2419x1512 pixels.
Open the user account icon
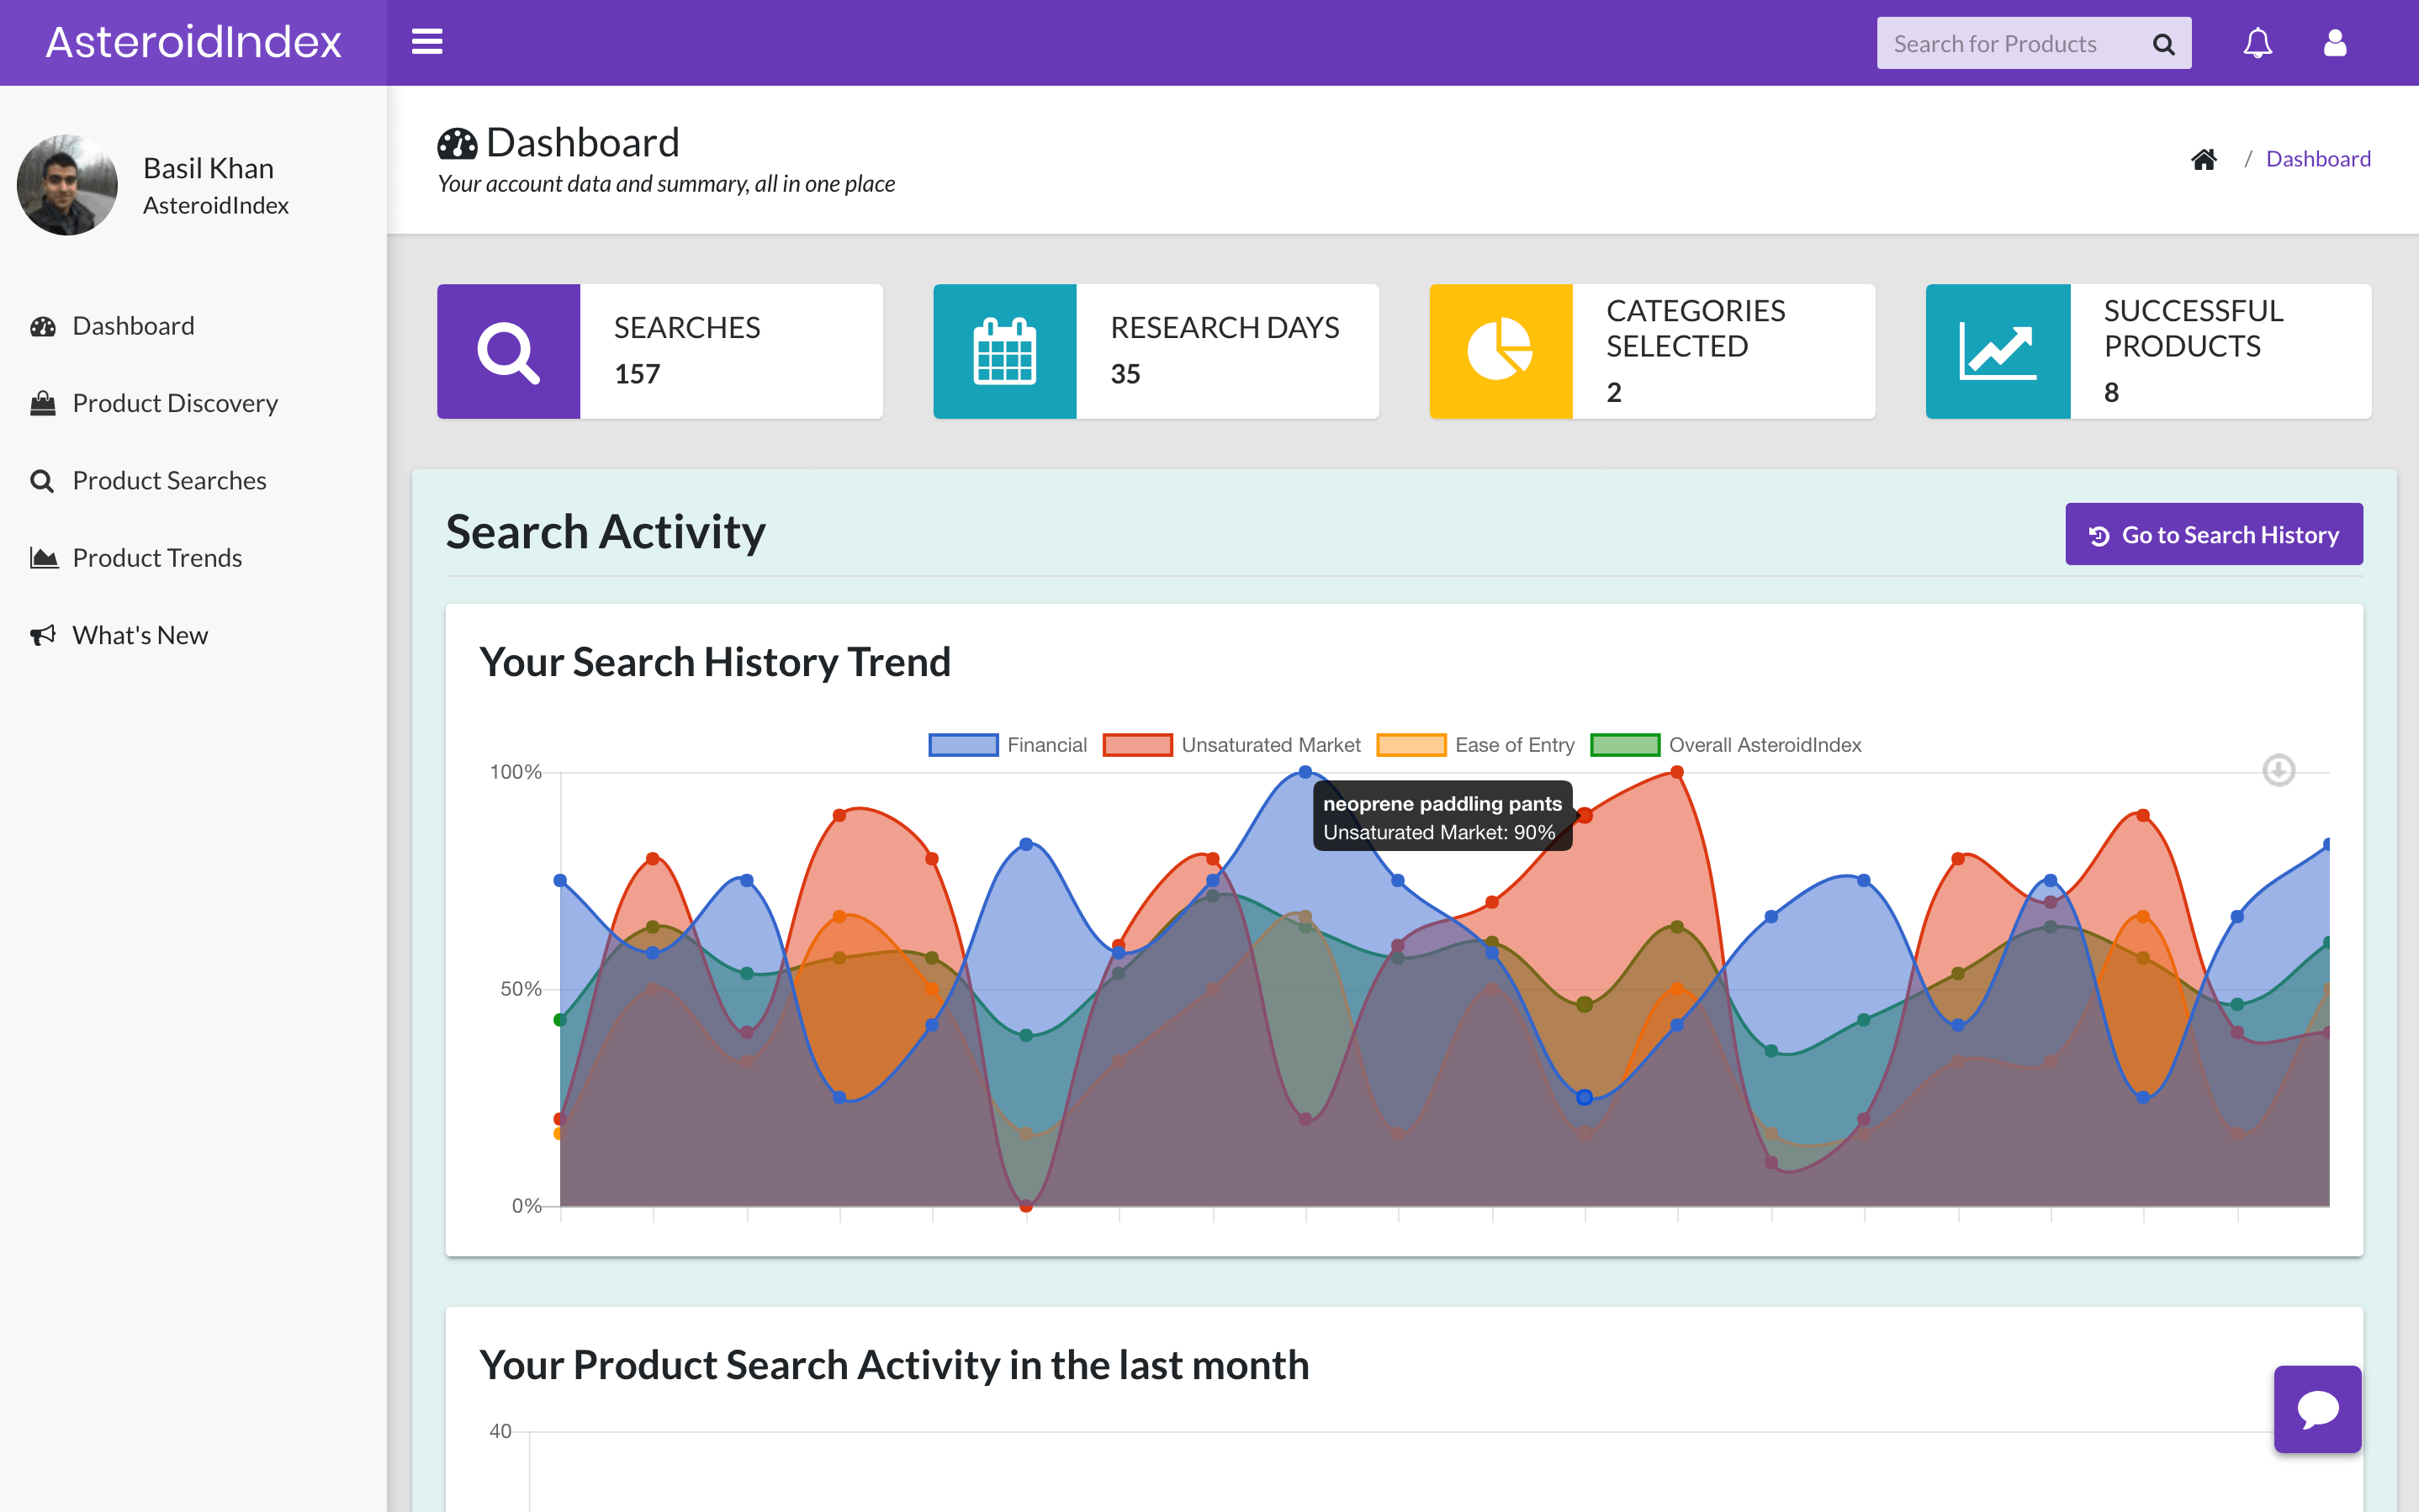[x=2335, y=43]
